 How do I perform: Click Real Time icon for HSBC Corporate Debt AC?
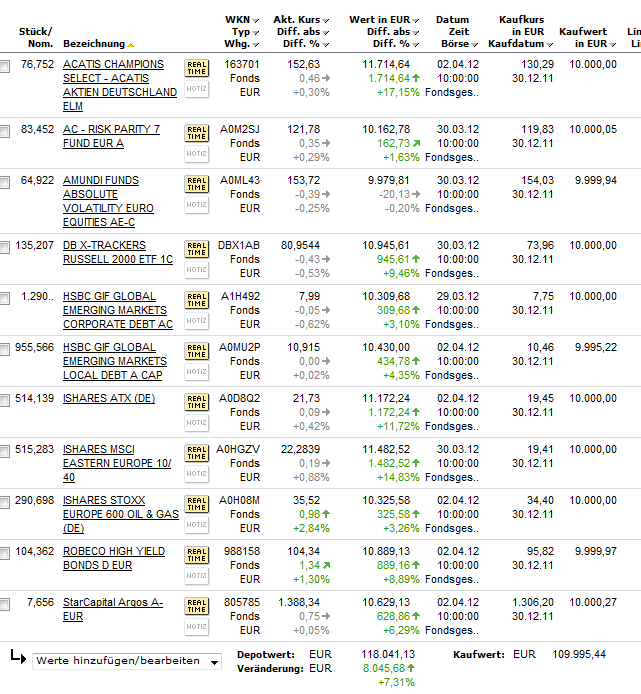click(197, 300)
